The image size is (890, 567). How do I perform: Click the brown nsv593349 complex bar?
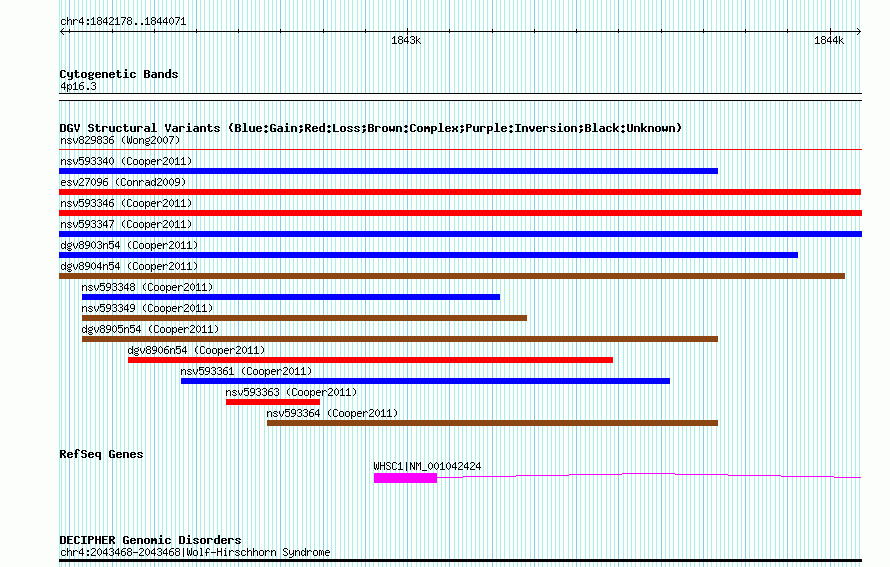pyautogui.click(x=304, y=318)
